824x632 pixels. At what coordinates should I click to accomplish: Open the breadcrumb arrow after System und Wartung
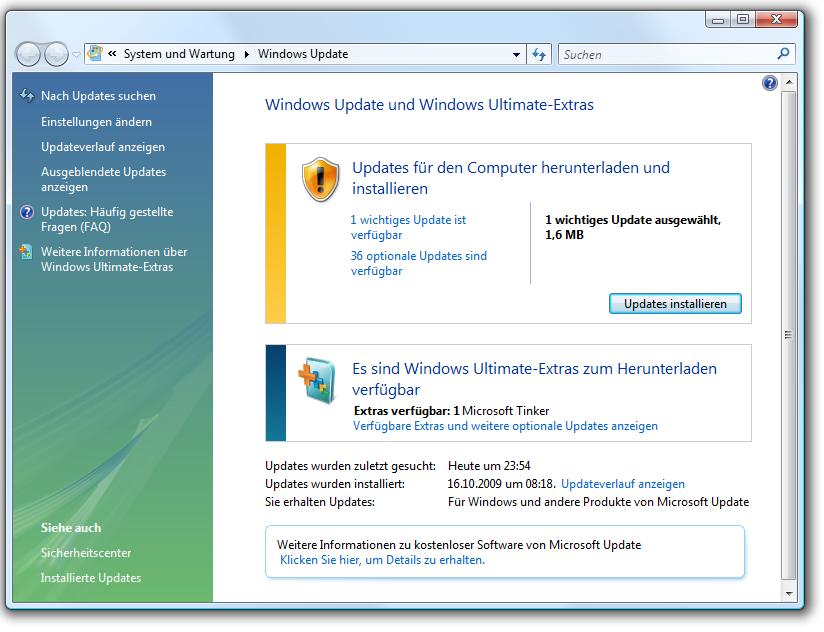(x=246, y=54)
